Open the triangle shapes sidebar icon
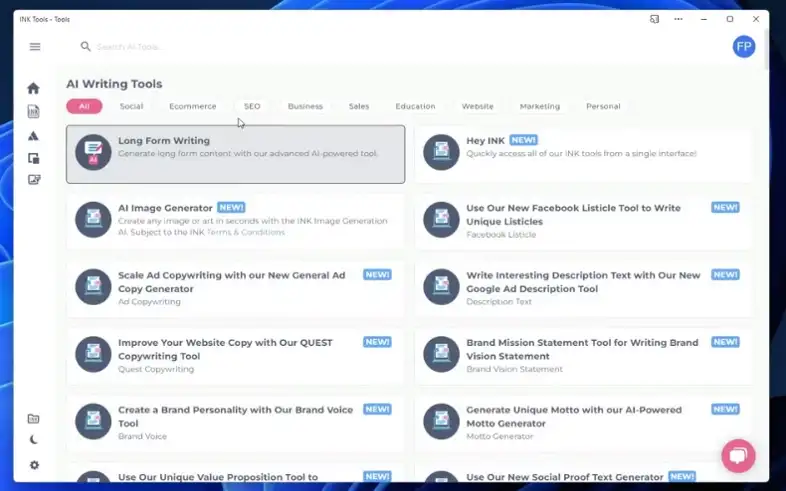The image size is (786, 491). click(x=34, y=135)
